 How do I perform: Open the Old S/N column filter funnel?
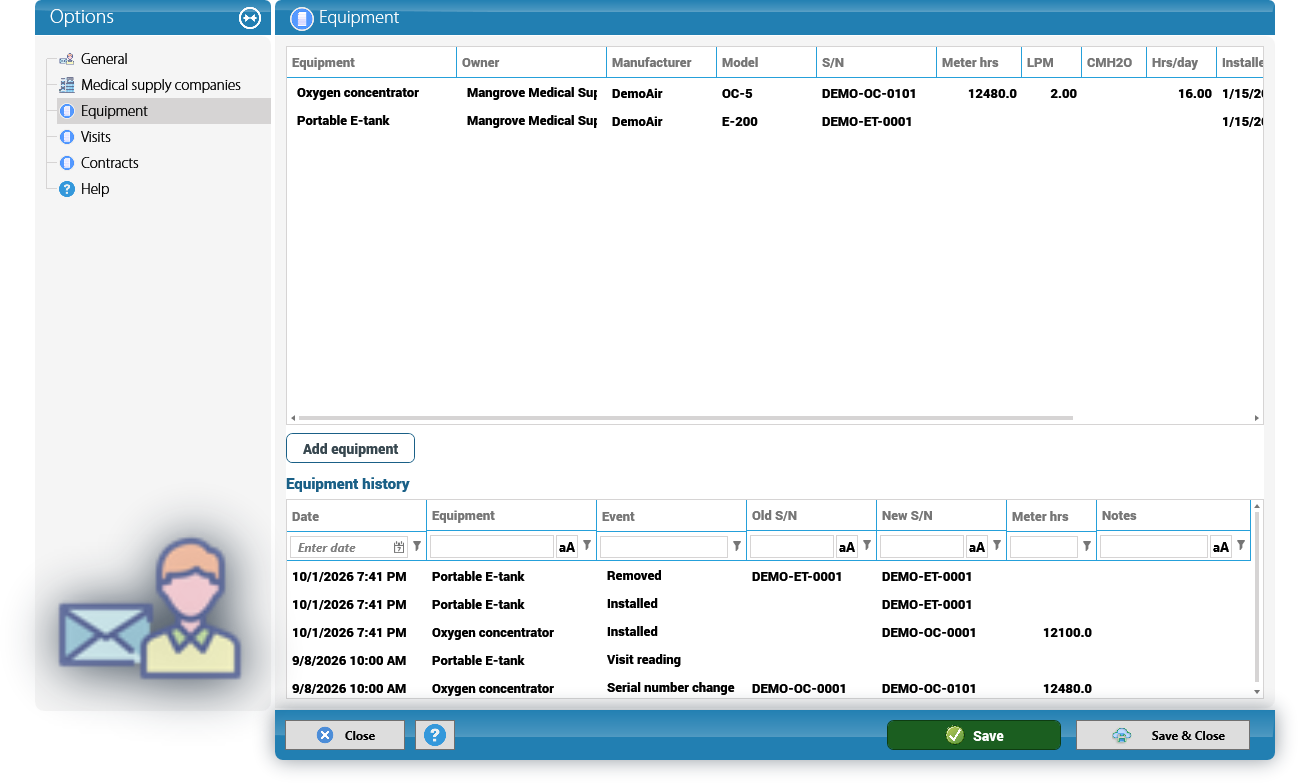867,546
